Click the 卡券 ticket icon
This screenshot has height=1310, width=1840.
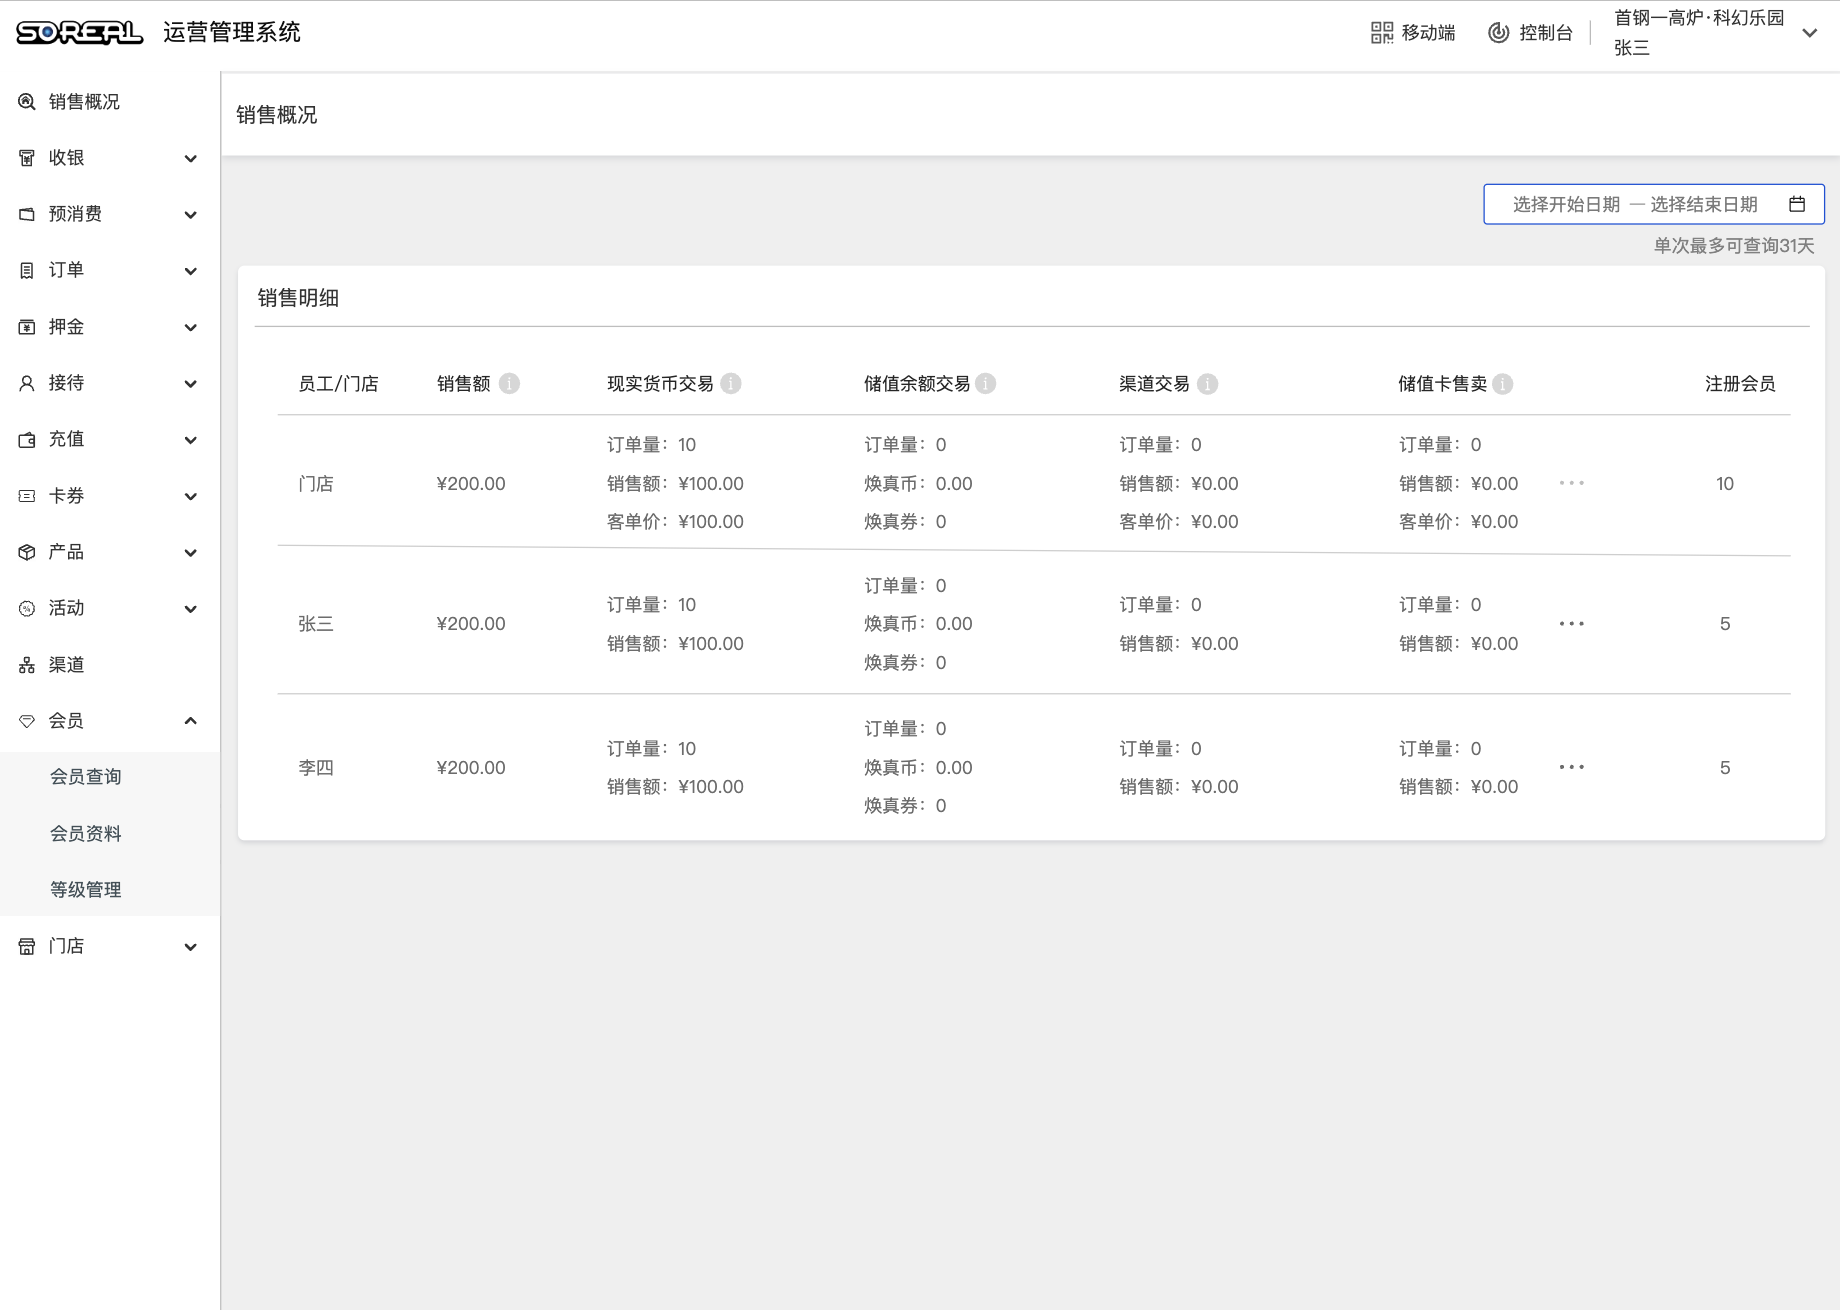pyautogui.click(x=27, y=496)
